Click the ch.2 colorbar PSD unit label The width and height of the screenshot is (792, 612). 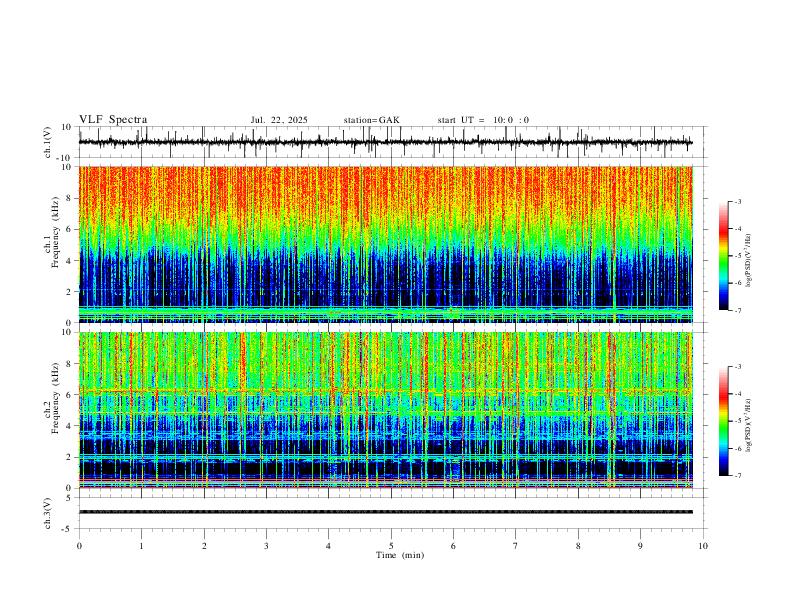(x=748, y=425)
